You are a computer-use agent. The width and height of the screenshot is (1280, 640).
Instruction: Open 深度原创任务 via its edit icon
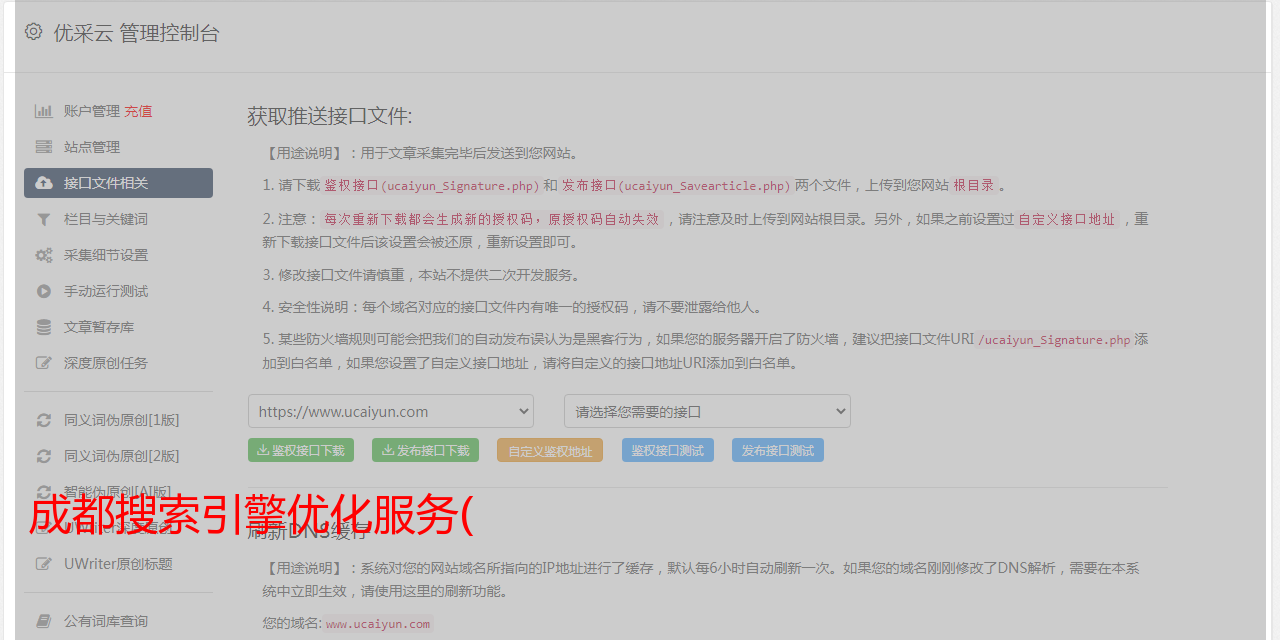click(x=44, y=363)
